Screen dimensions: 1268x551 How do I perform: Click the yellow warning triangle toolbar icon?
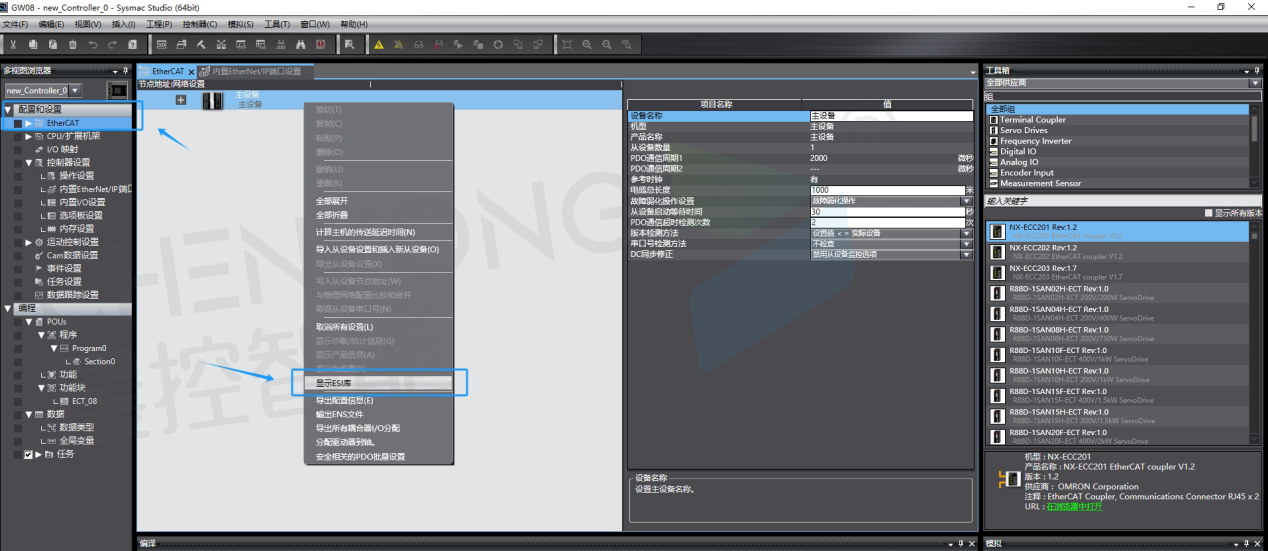point(379,44)
